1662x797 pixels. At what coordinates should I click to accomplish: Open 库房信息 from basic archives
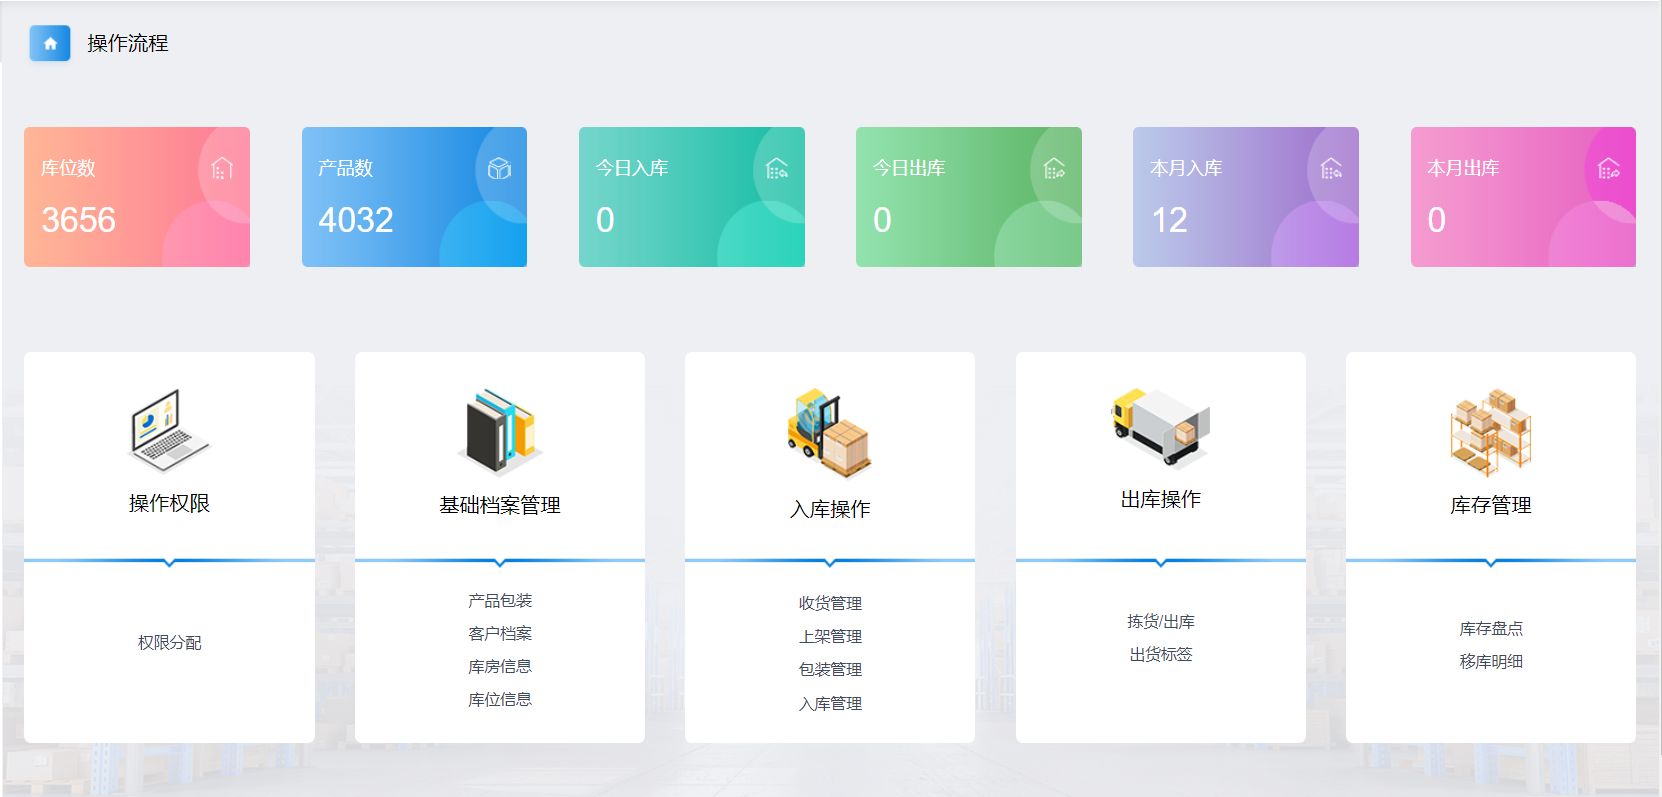coord(500,666)
